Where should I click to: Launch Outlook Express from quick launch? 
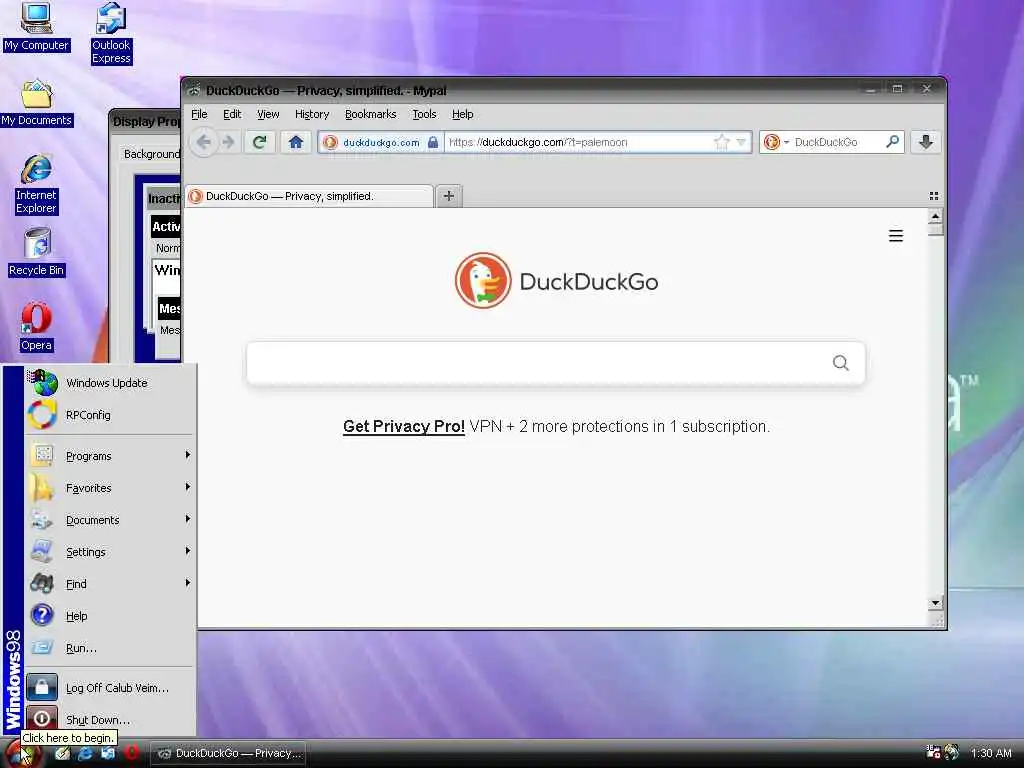[108, 753]
